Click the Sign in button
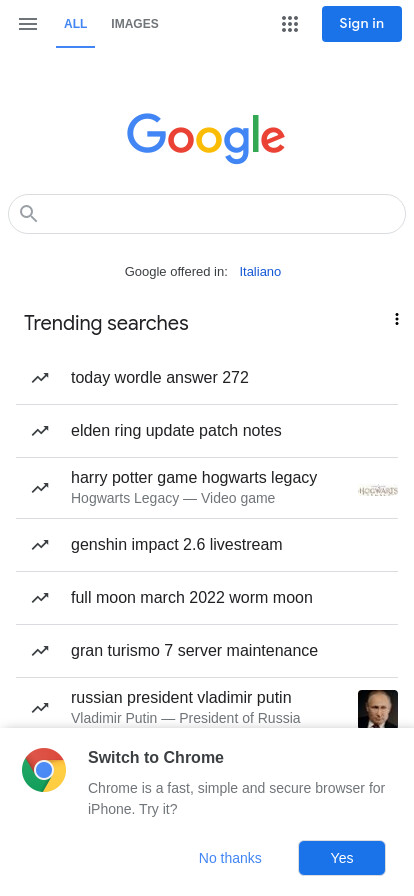This screenshot has height=896, width=414. point(362,24)
